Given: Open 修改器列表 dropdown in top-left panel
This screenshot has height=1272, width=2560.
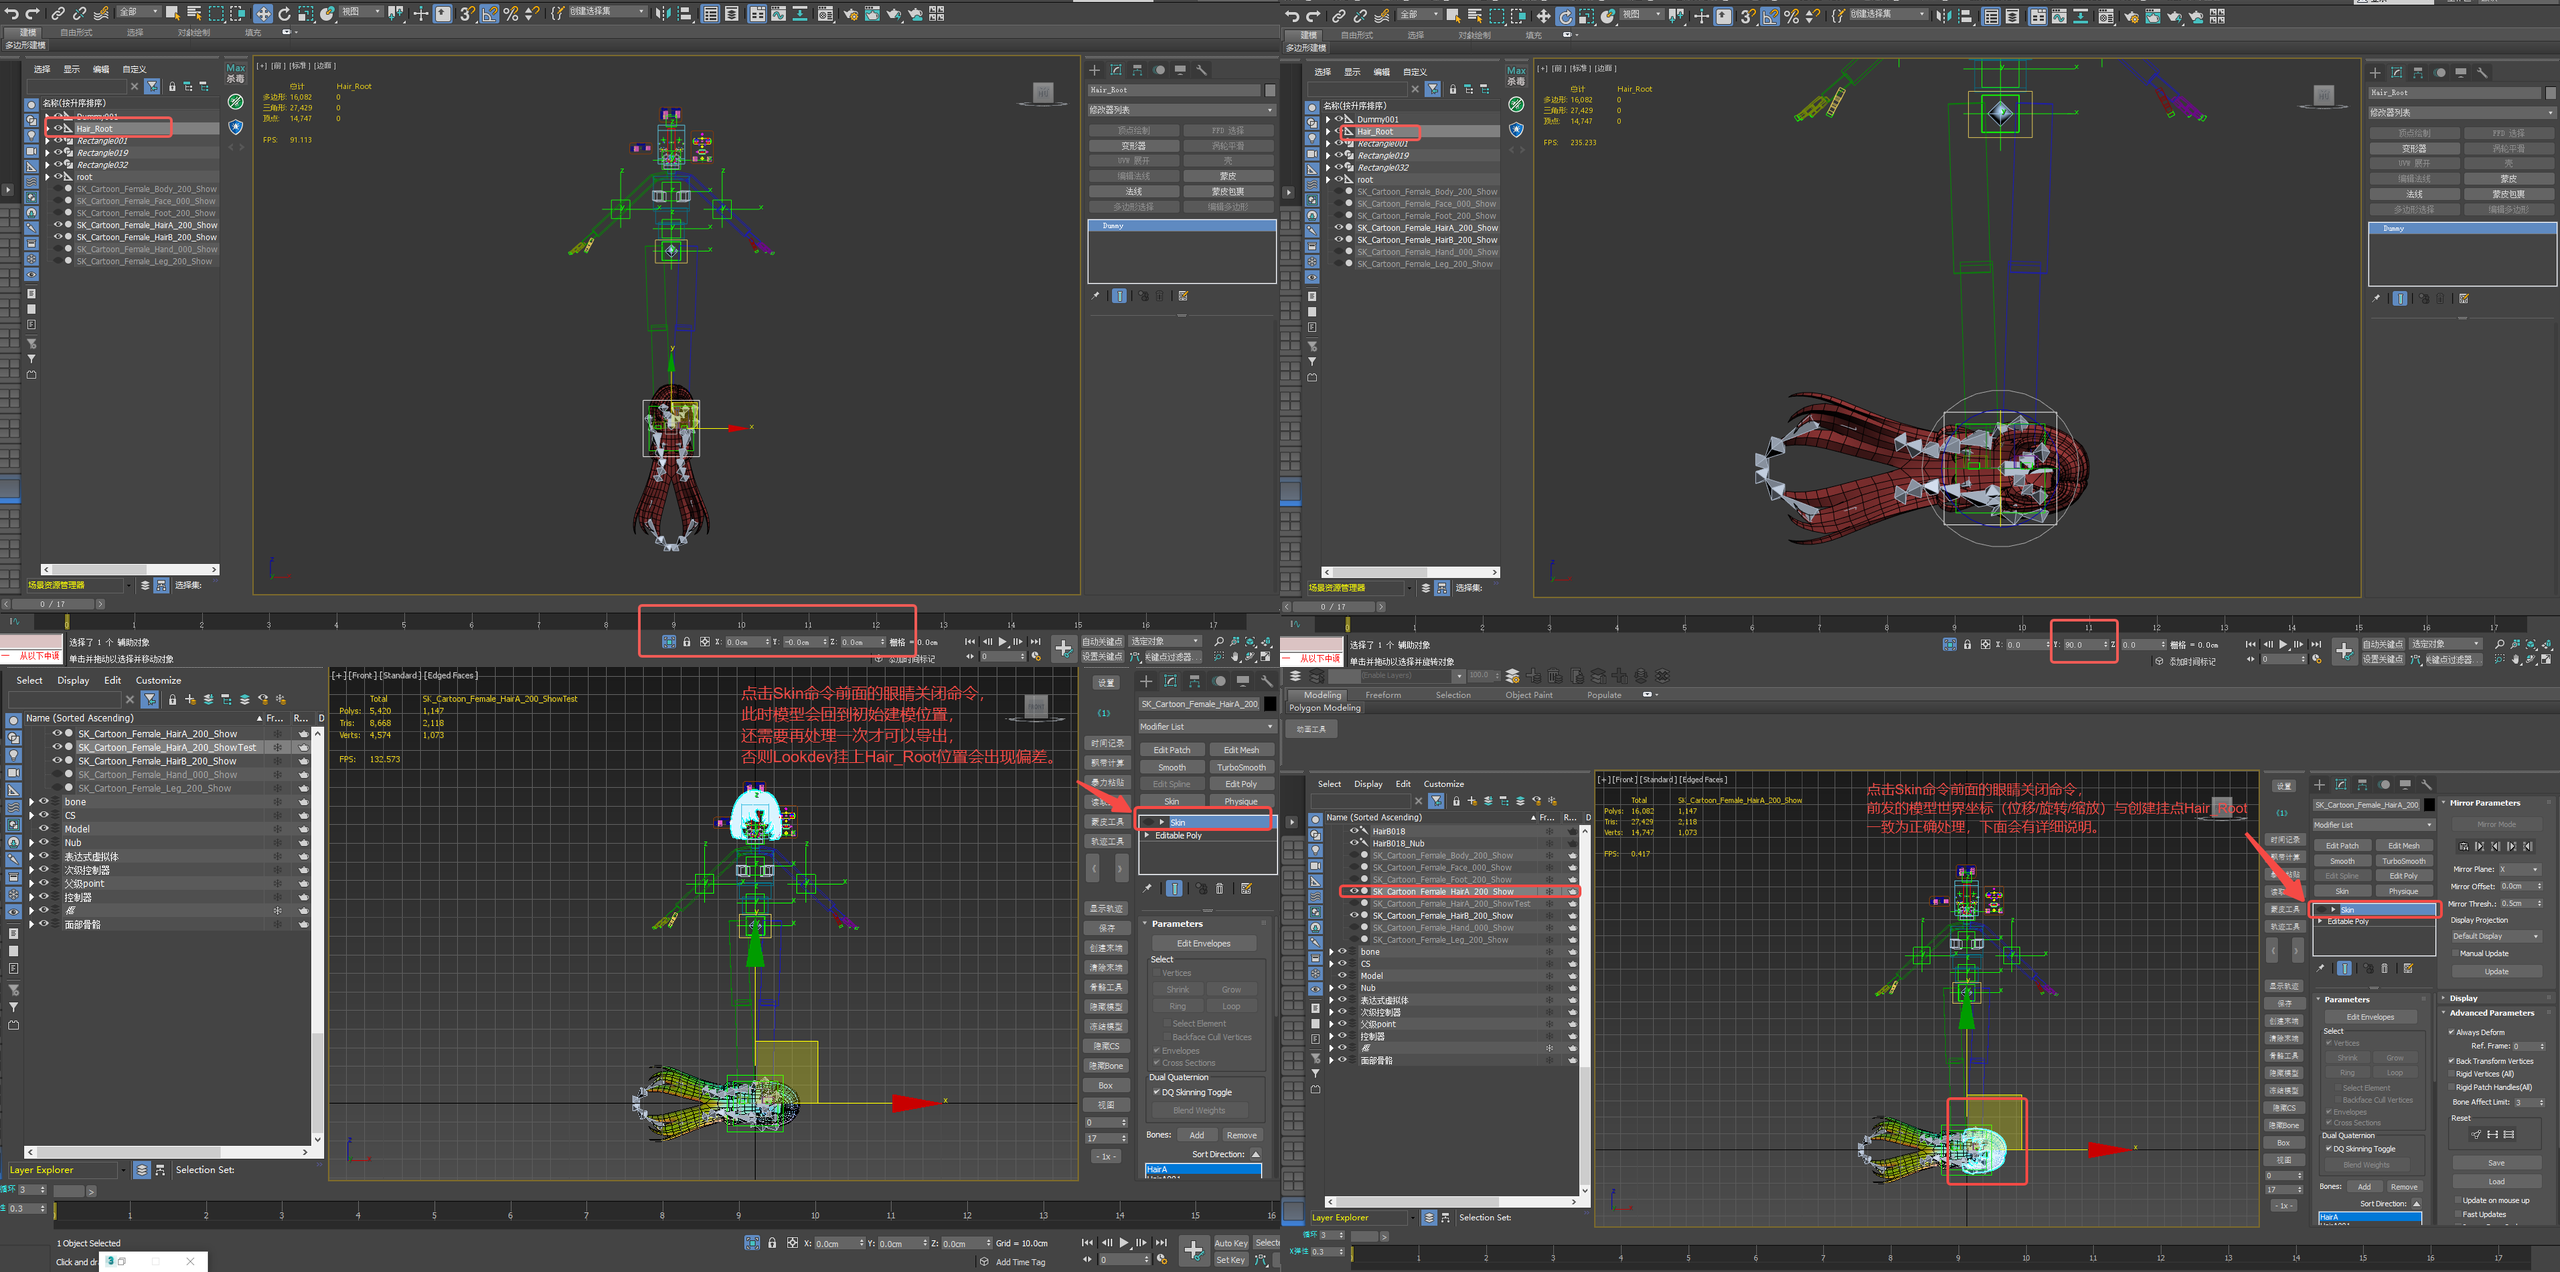Looking at the screenshot, I should pos(1181,110).
